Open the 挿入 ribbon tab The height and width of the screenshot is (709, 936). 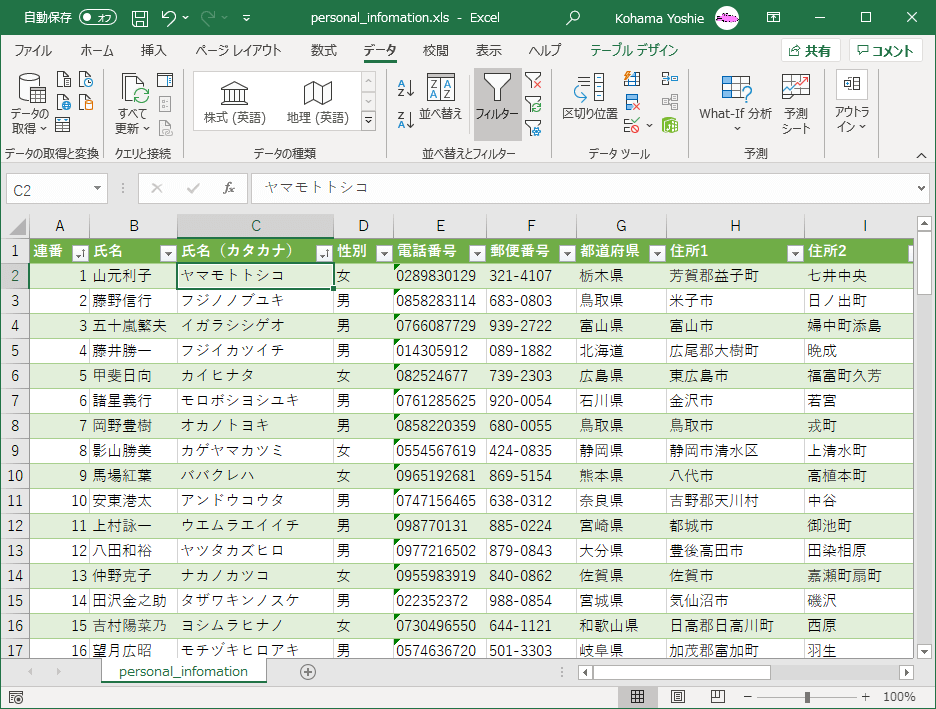coord(153,51)
